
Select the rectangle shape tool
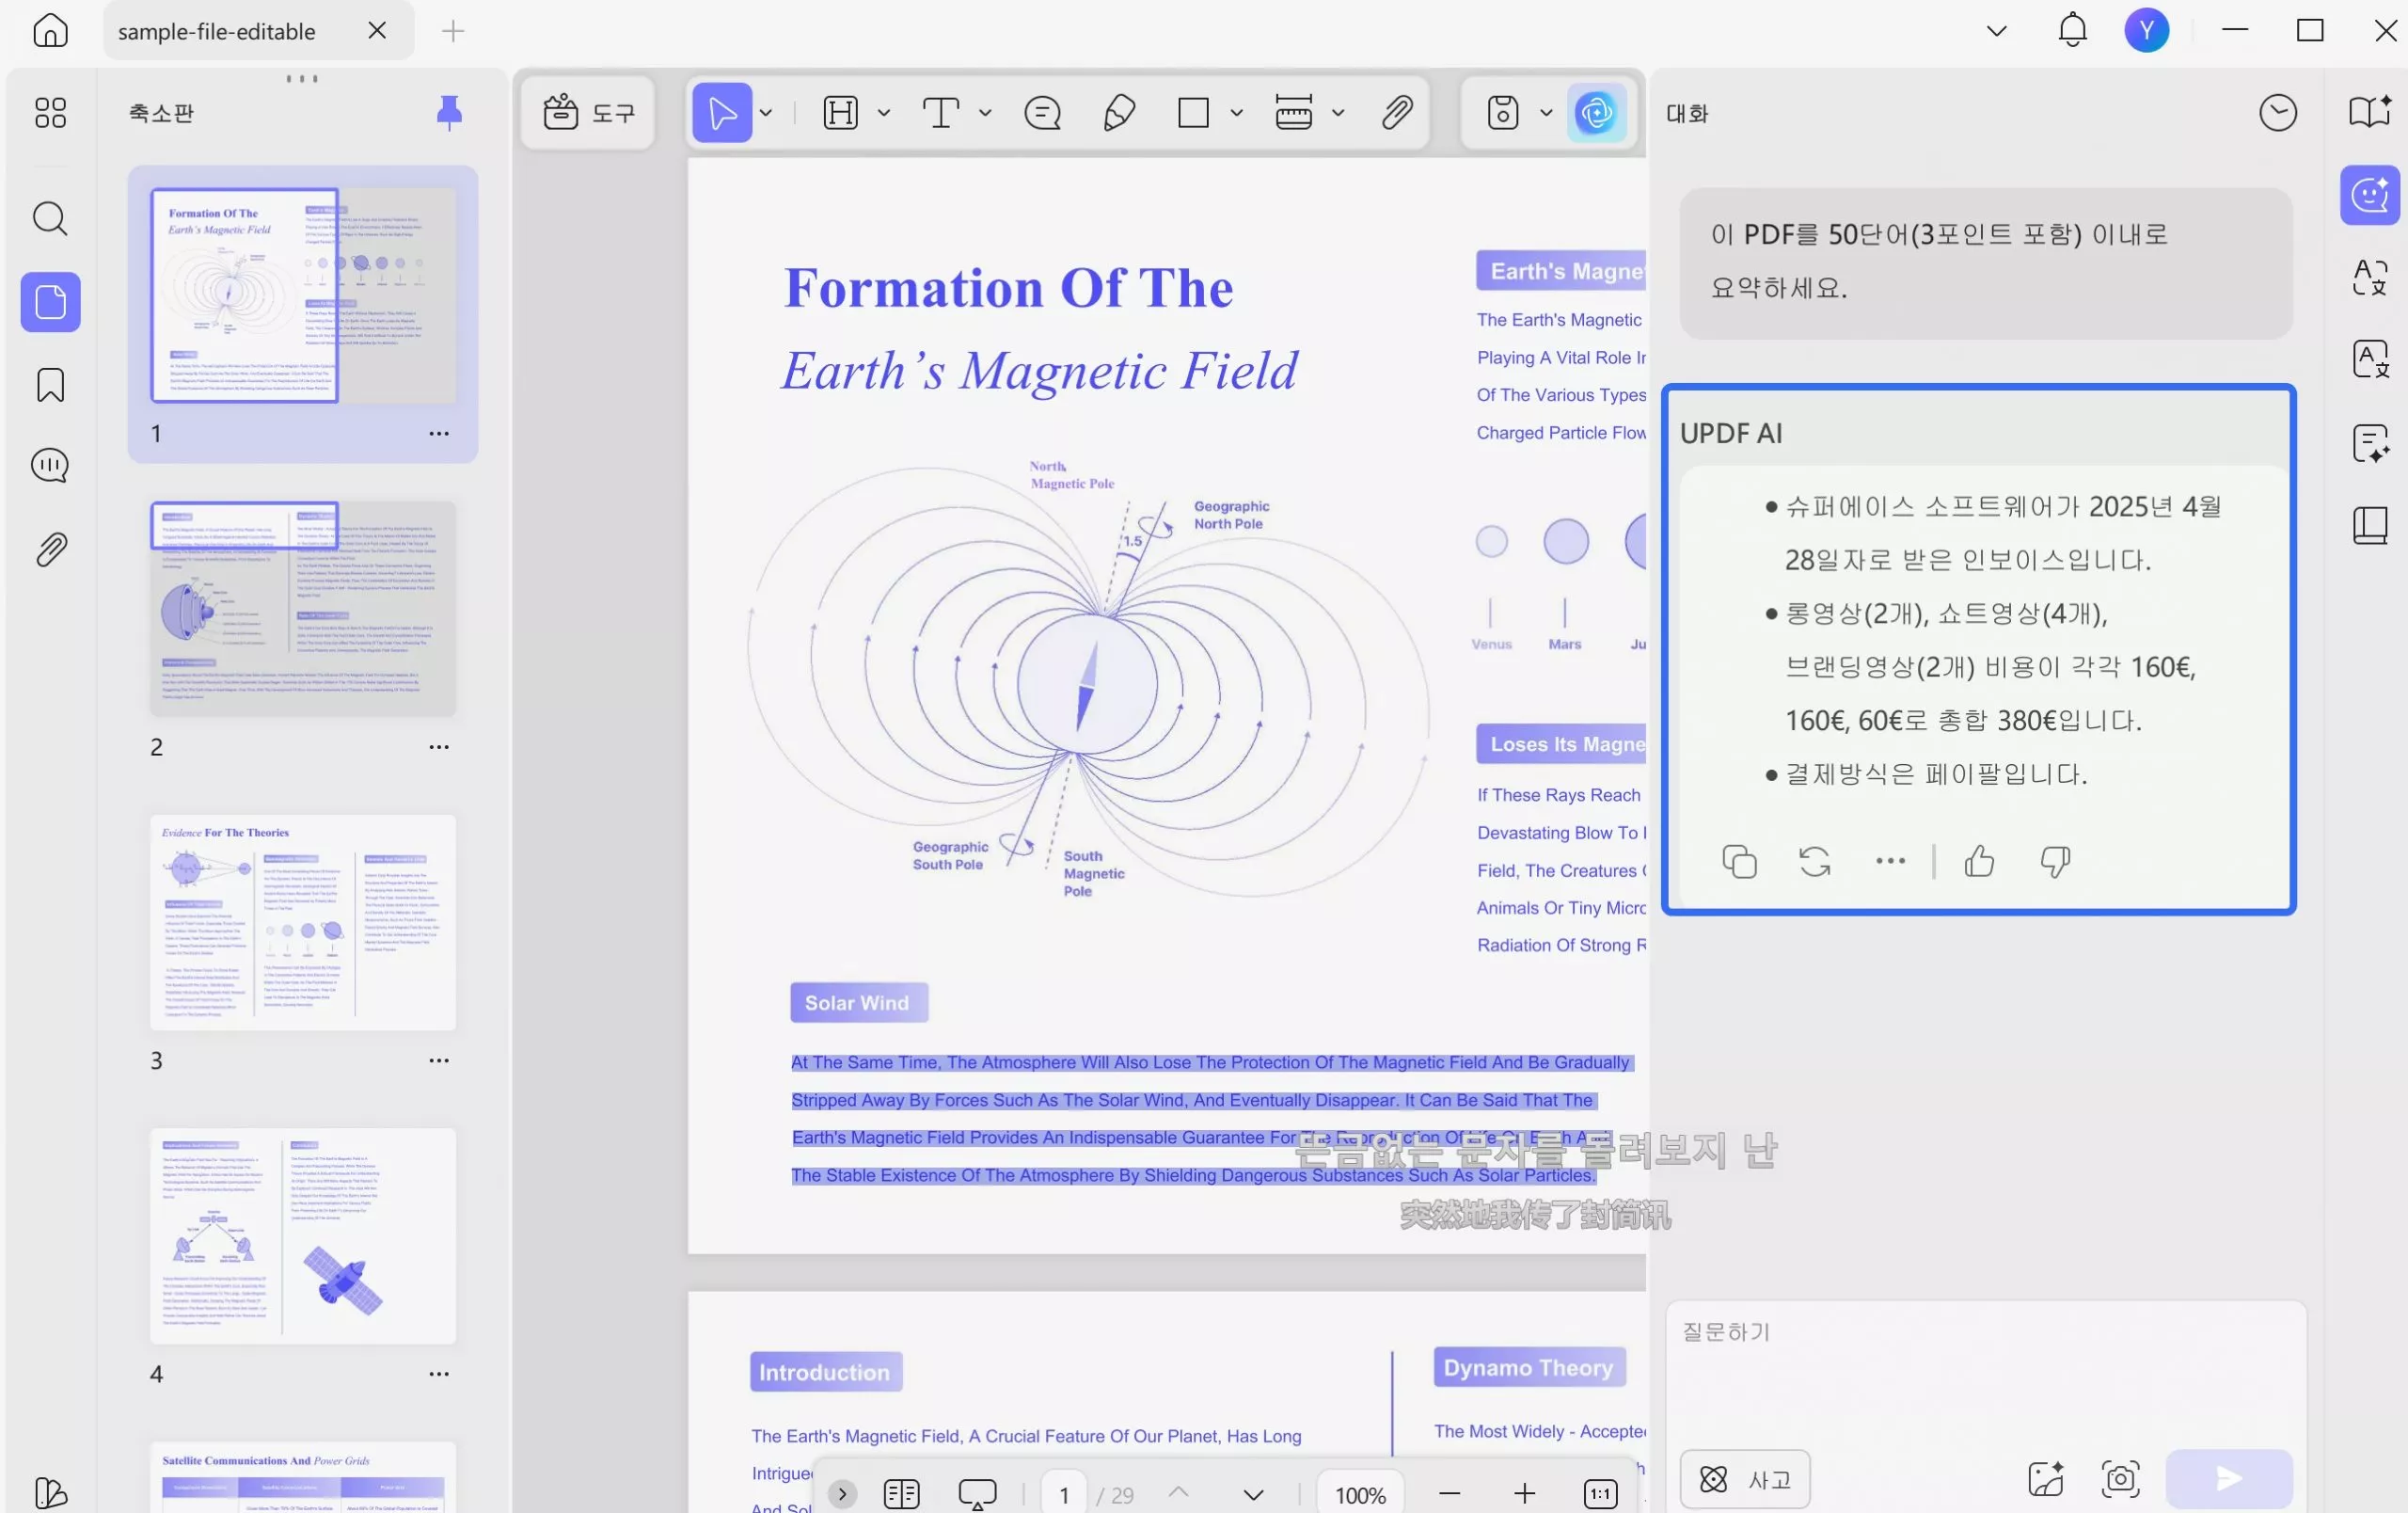point(1193,112)
